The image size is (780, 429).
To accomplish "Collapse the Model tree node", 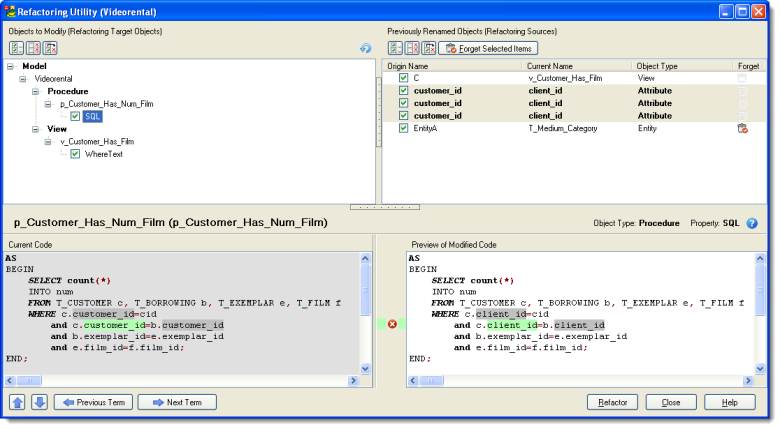I will tap(10, 66).
